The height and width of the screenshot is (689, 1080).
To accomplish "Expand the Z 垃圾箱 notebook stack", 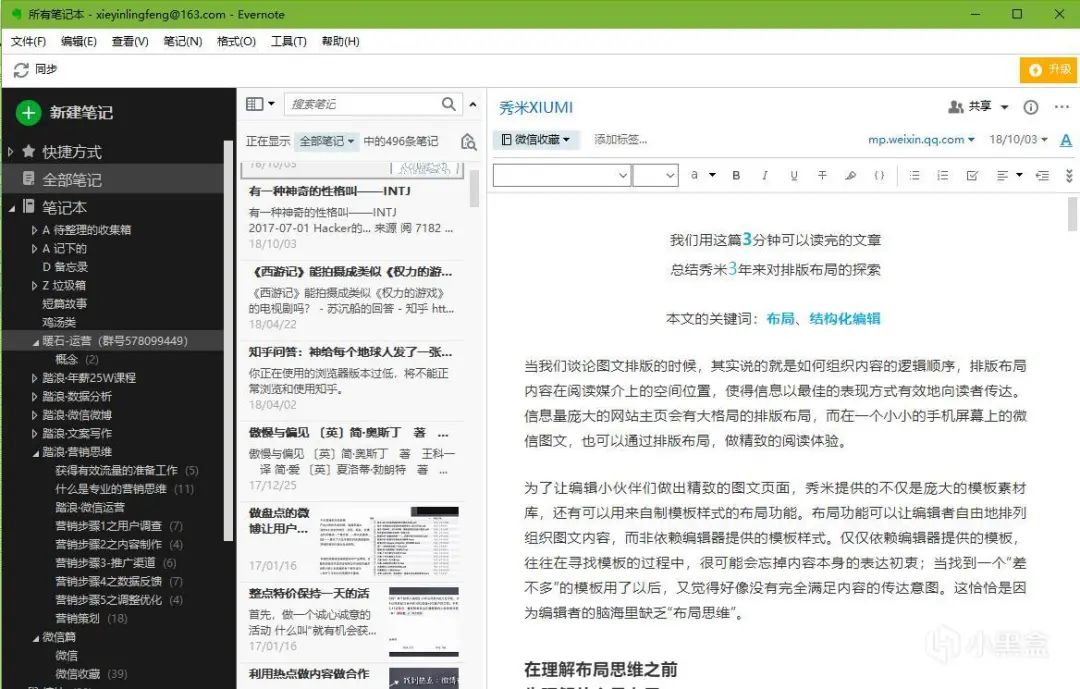I will click(x=34, y=285).
